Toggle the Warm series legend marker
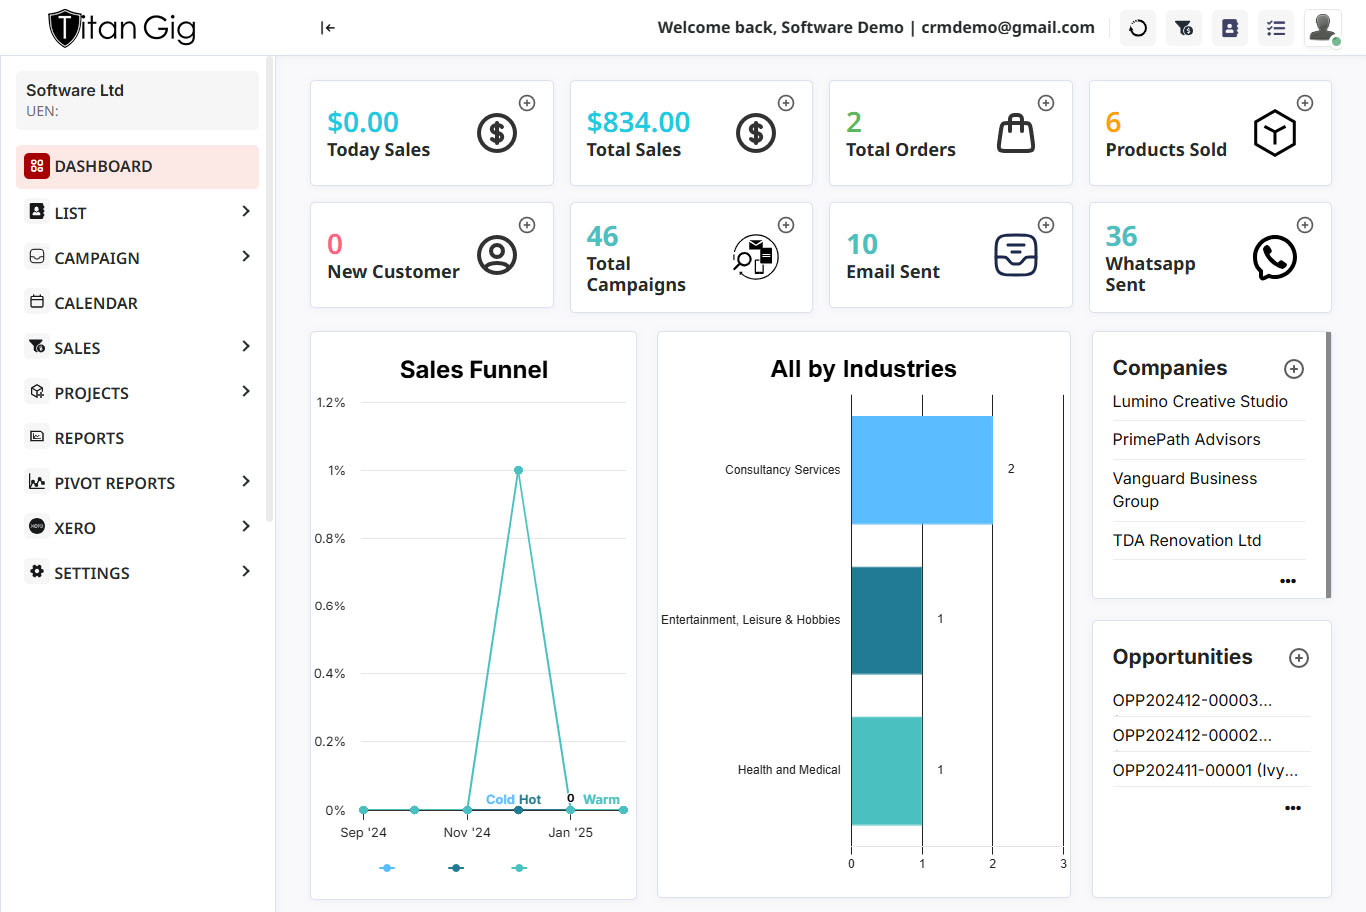1366x912 pixels. tap(519, 868)
